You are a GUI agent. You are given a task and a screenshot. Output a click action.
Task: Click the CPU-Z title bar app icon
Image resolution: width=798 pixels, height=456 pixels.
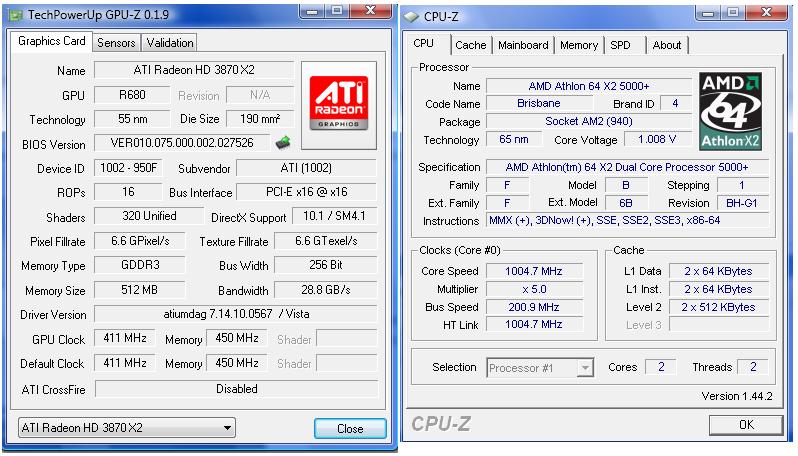[411, 17]
